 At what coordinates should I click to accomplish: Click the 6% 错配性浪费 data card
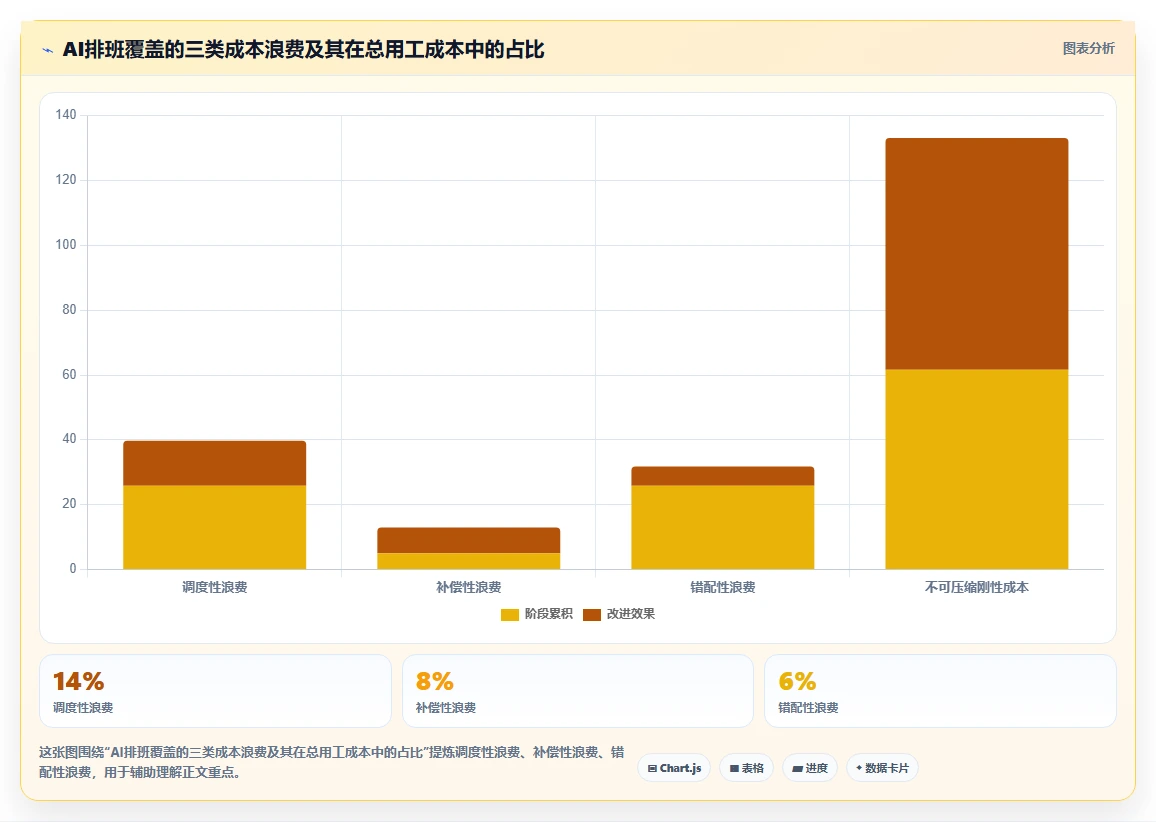[941, 691]
